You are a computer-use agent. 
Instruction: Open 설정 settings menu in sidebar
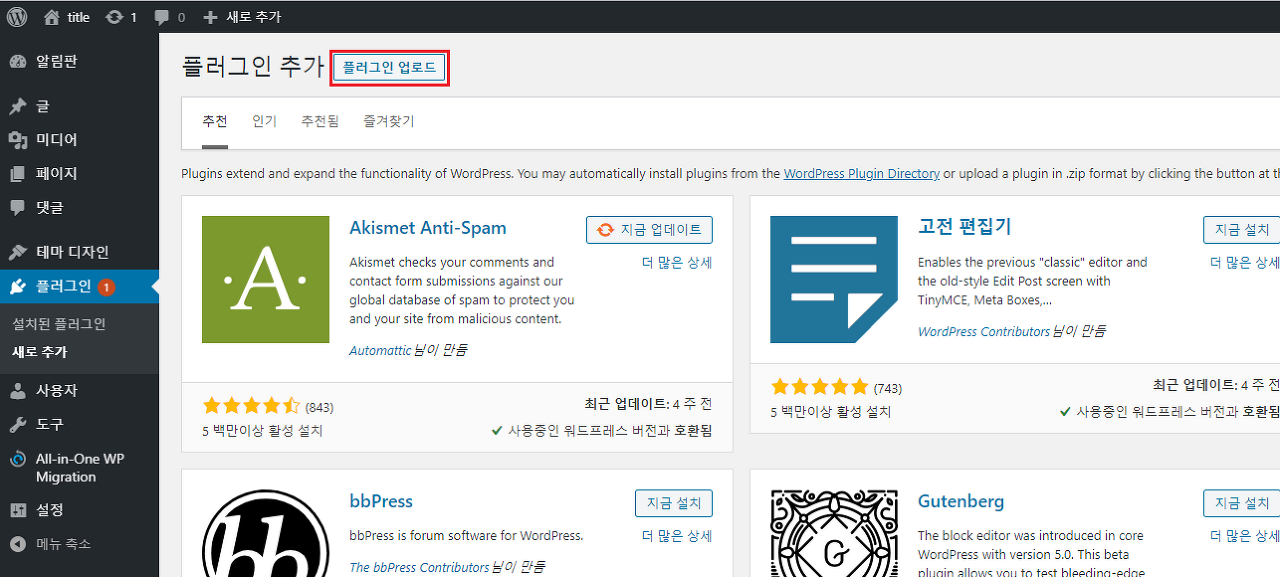79,510
